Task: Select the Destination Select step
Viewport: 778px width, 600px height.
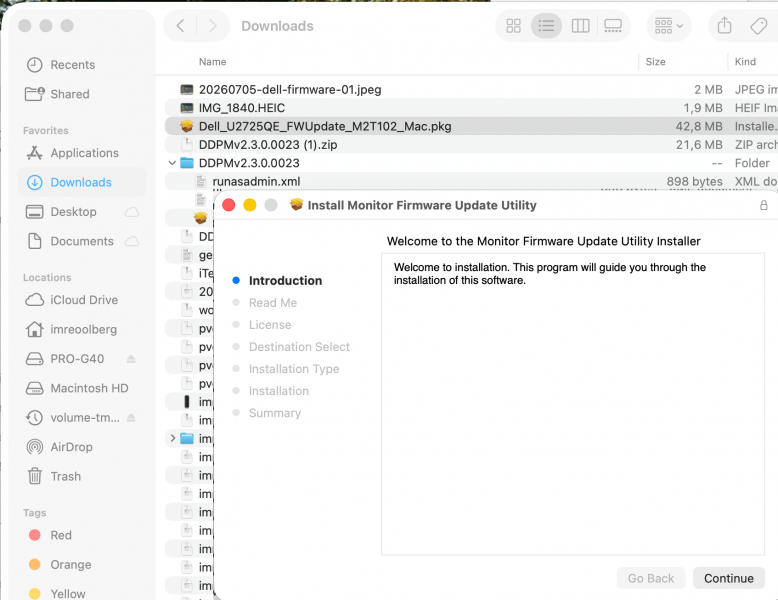Action: tap(299, 347)
